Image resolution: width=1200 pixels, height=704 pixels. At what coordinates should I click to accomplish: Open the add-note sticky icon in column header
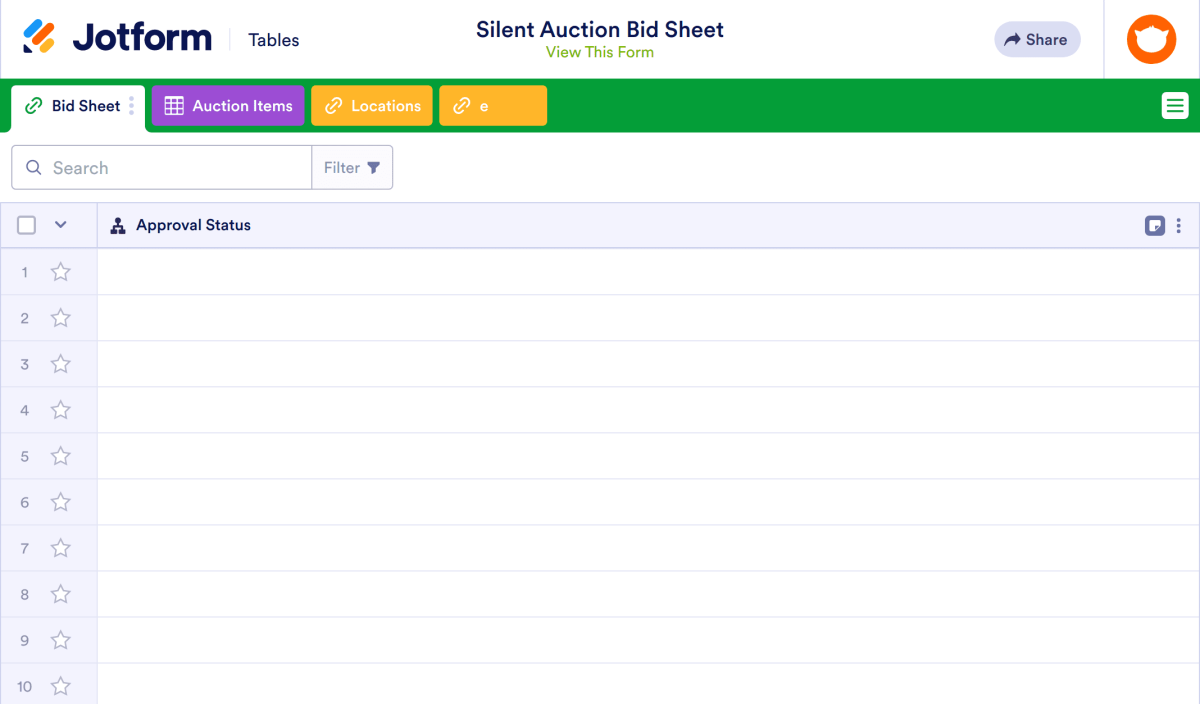1155,226
